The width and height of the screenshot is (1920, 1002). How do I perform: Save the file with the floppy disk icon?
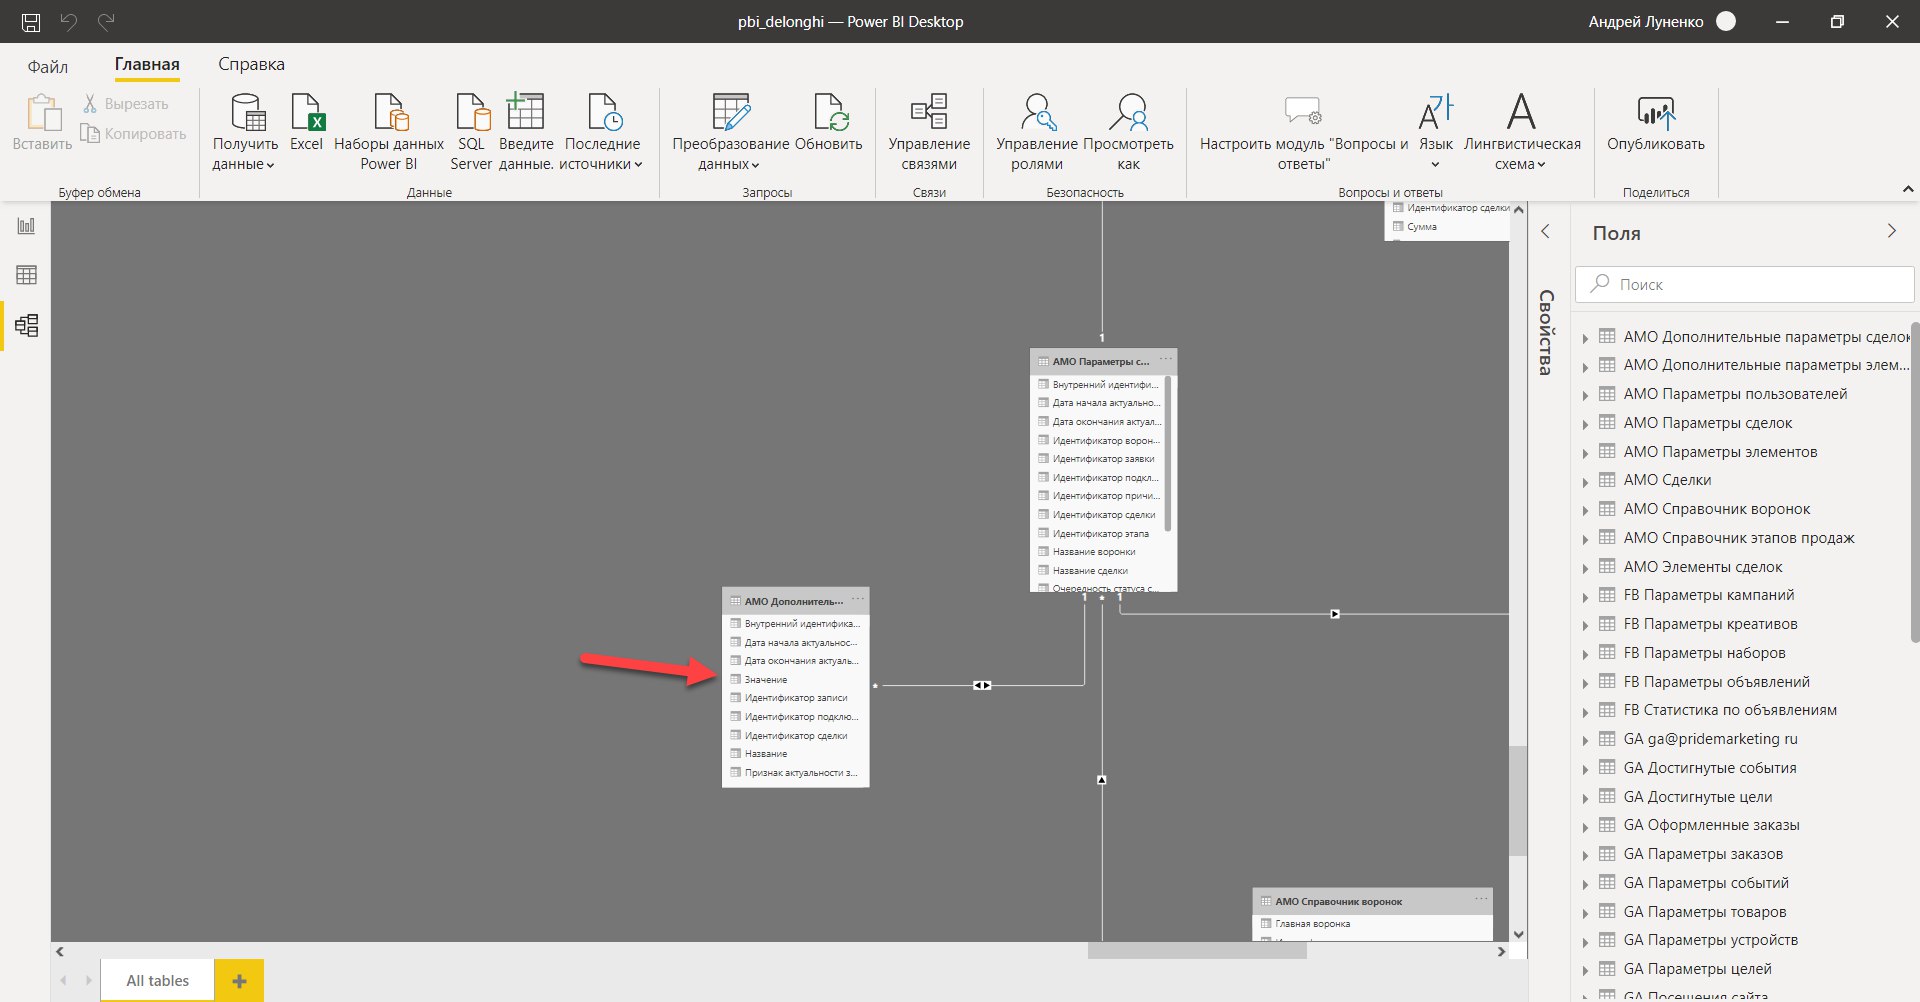point(31,21)
